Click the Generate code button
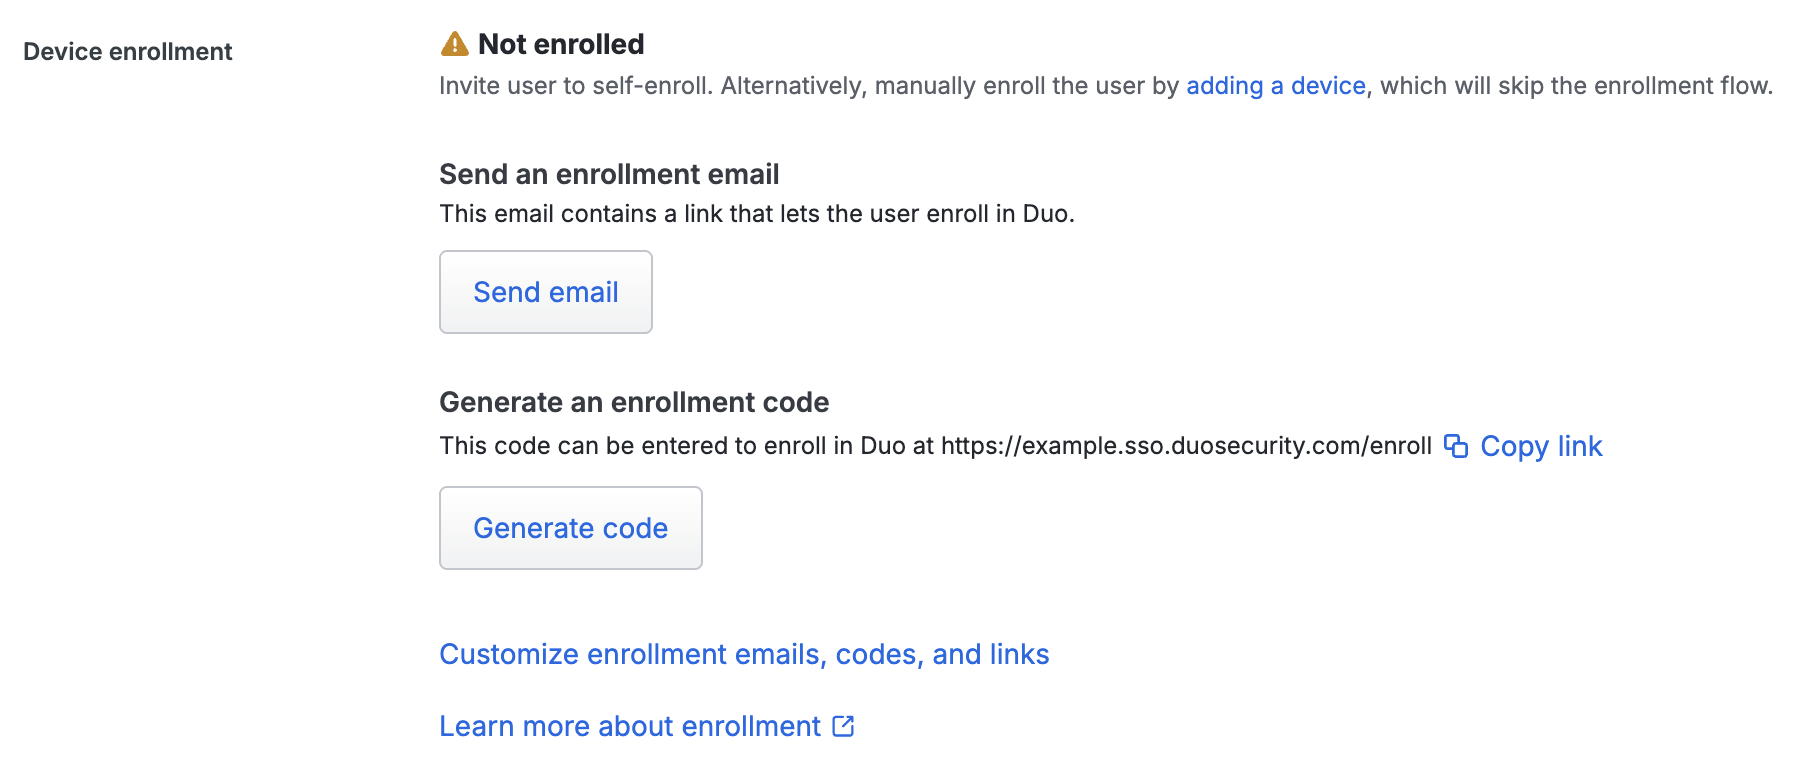The image size is (1800, 772). pos(570,527)
